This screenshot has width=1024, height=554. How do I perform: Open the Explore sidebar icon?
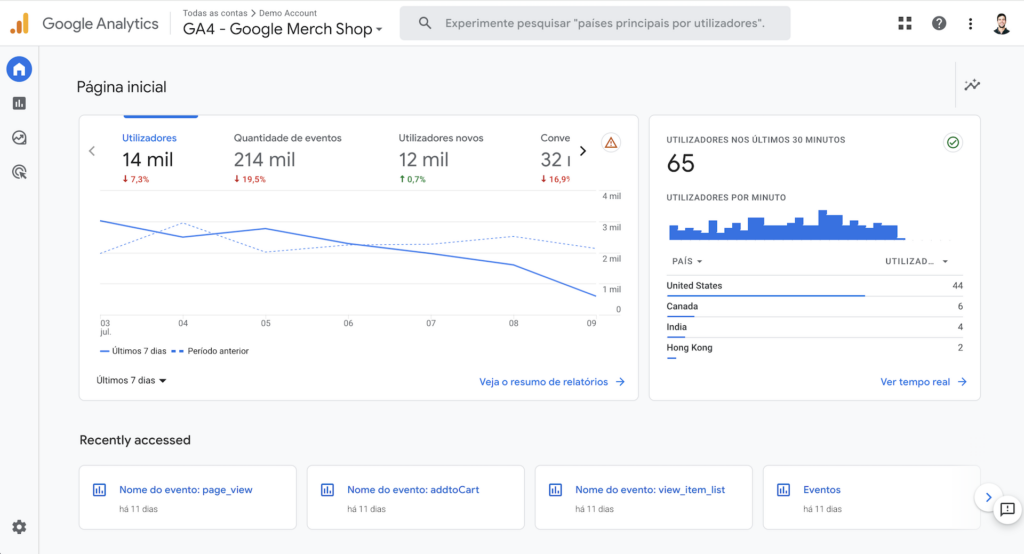[19, 138]
